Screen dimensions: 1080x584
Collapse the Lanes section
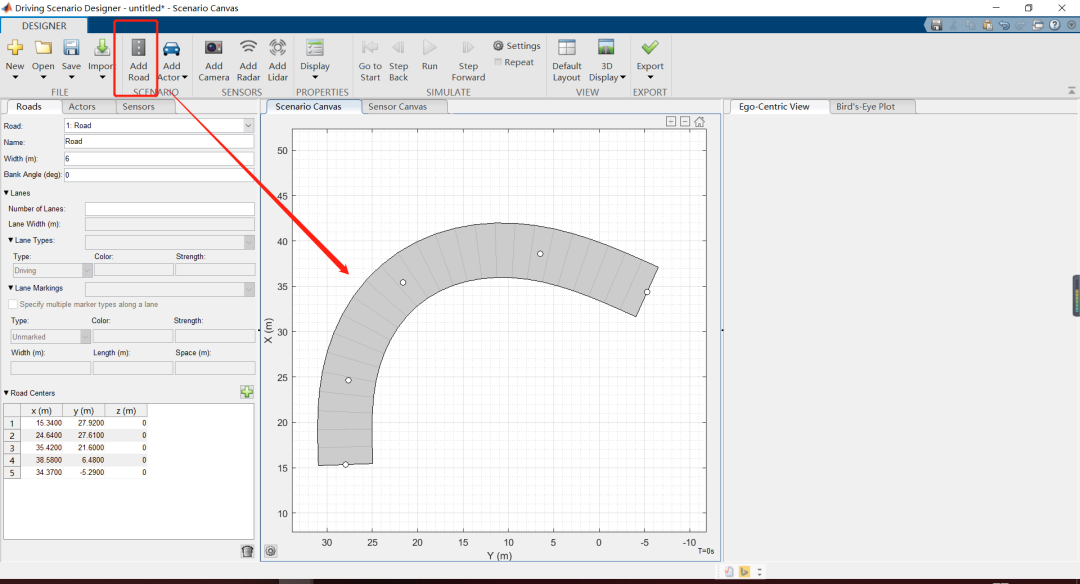click(6, 193)
